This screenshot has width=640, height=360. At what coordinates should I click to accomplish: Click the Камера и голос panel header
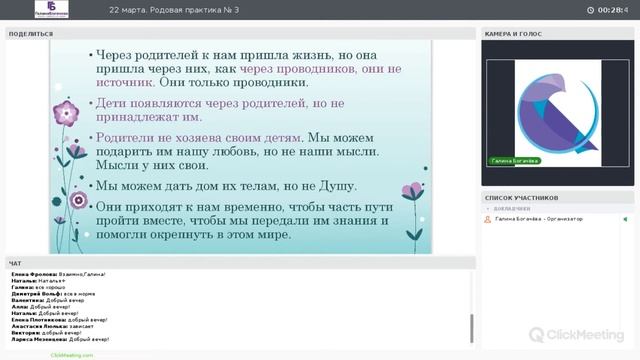click(x=558, y=34)
